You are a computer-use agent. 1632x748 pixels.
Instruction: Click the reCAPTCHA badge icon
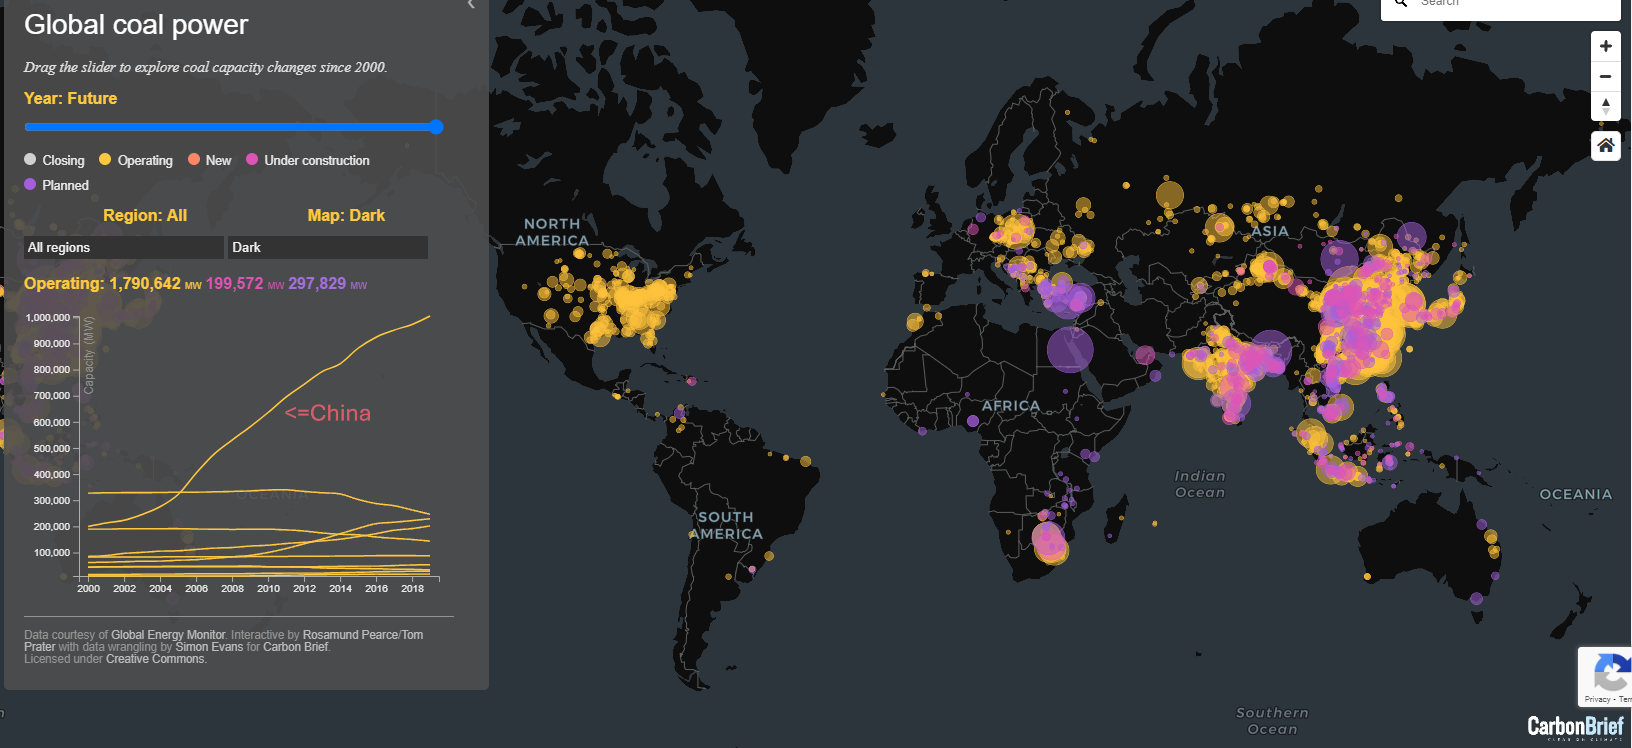click(1609, 674)
